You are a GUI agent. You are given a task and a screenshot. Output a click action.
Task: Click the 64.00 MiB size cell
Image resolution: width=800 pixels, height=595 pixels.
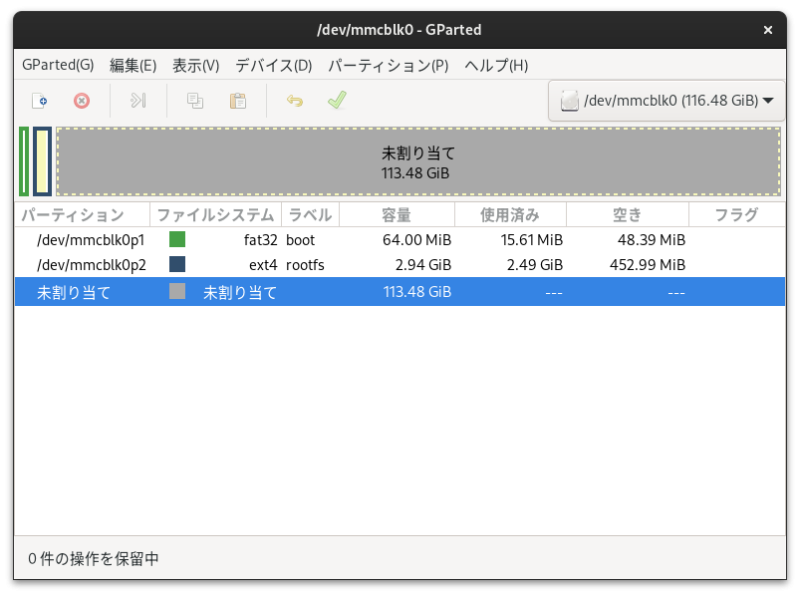pyautogui.click(x=417, y=240)
